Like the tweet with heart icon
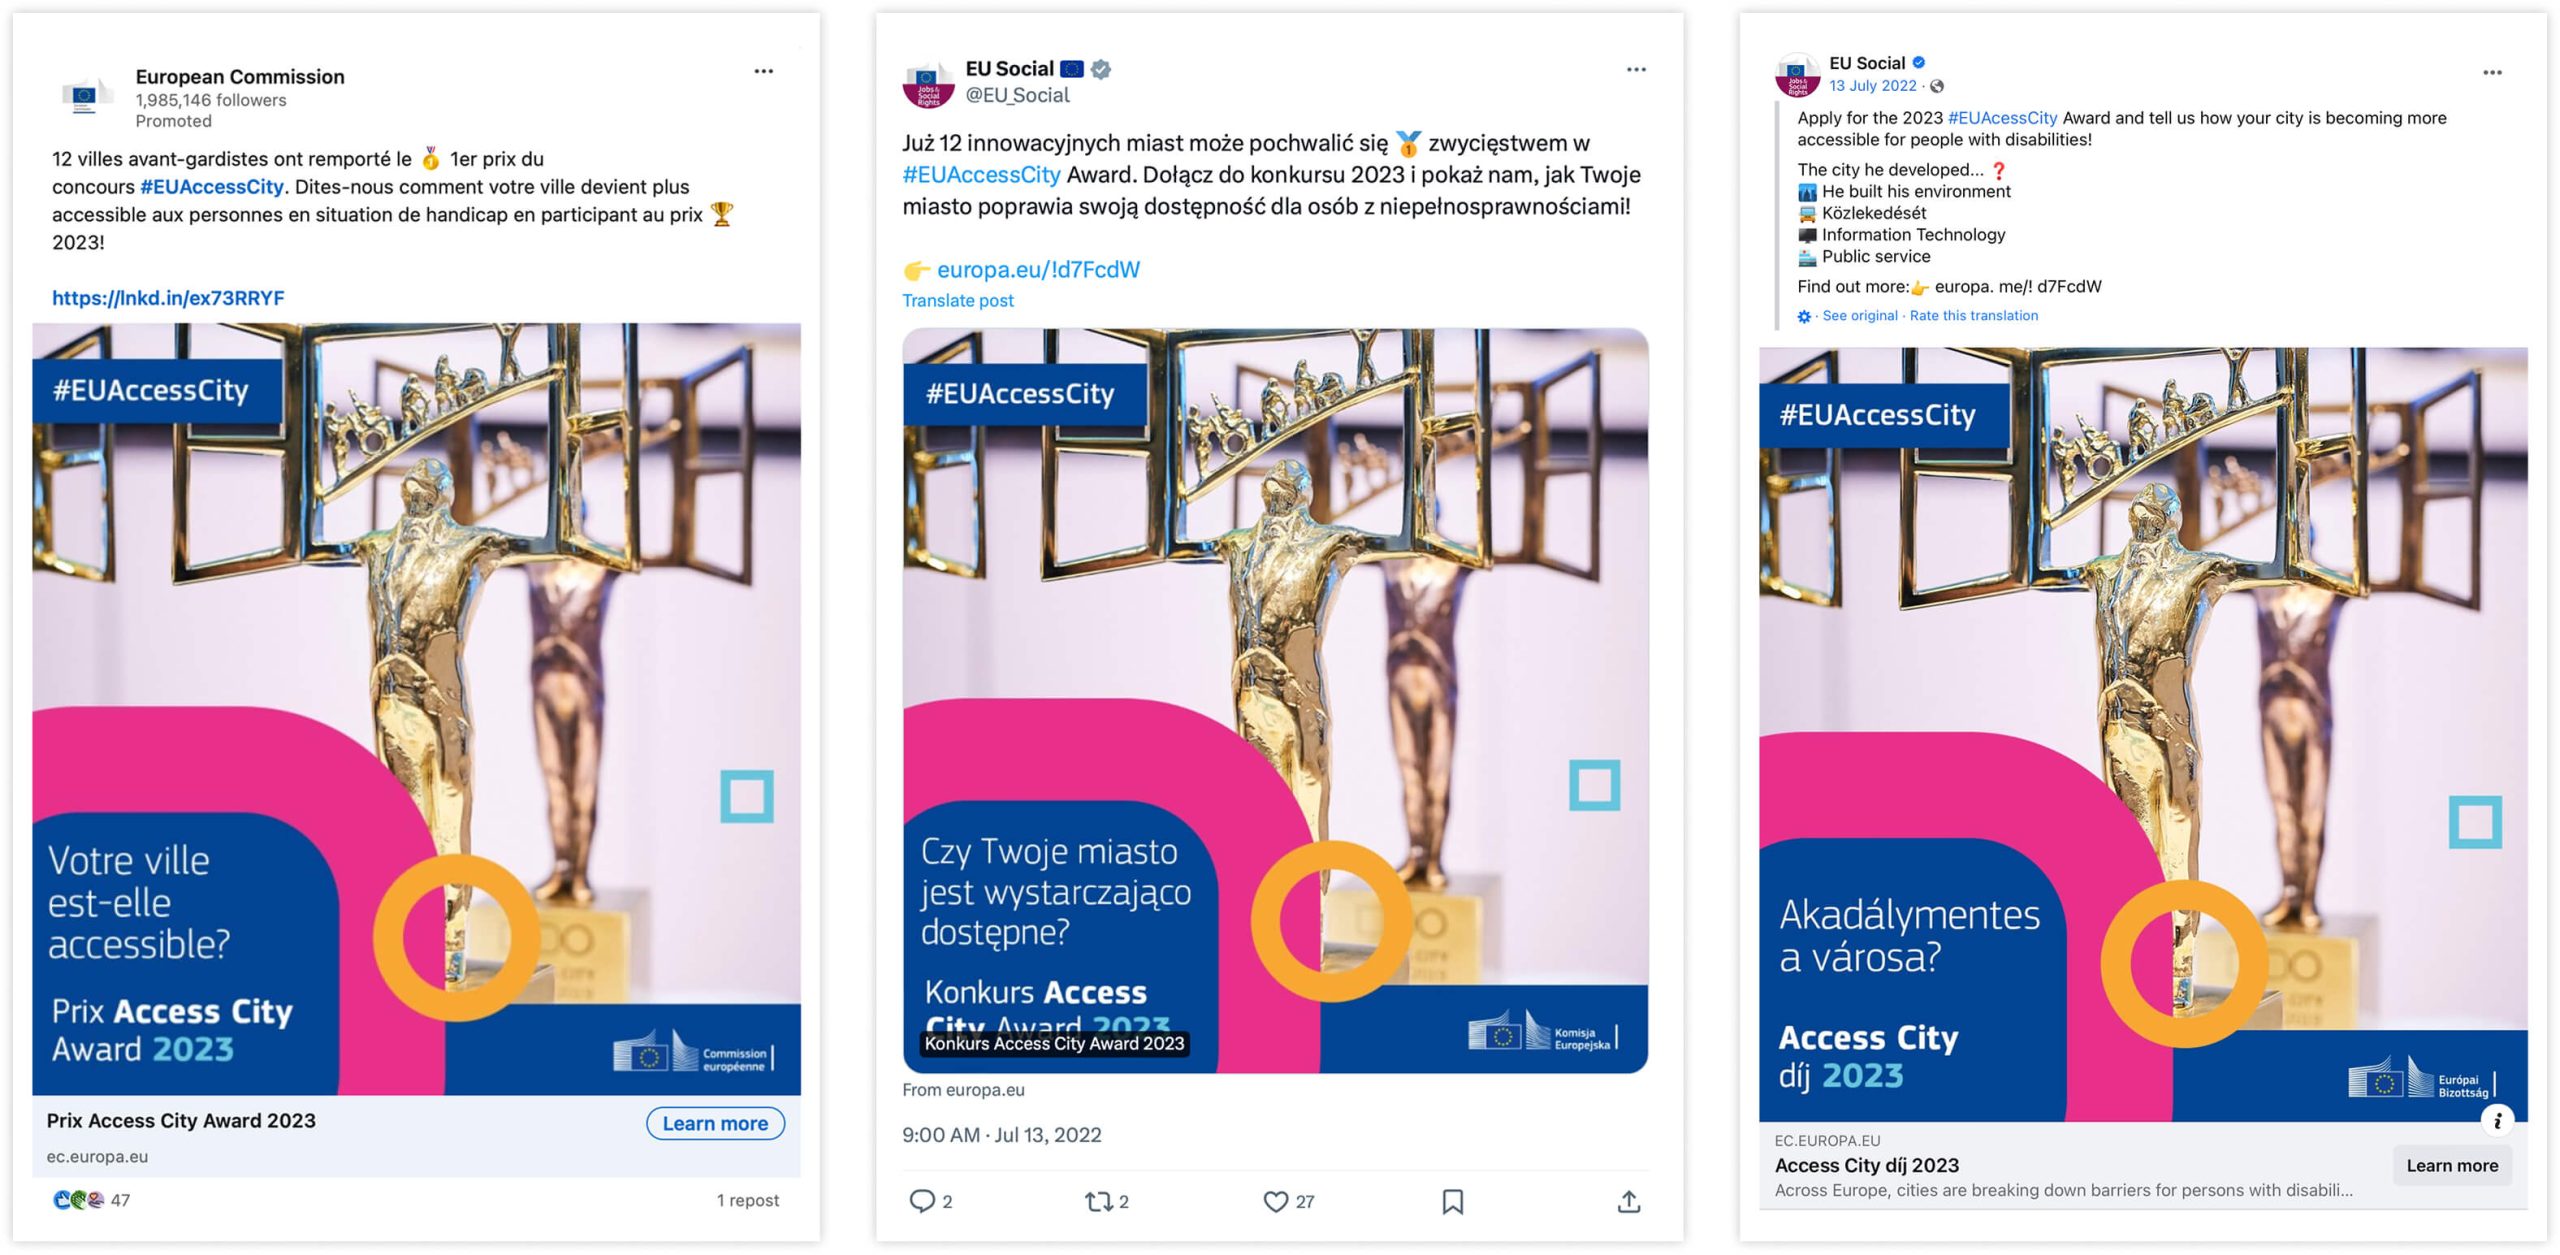The height and width of the screenshot is (1255, 2560). (1275, 1201)
